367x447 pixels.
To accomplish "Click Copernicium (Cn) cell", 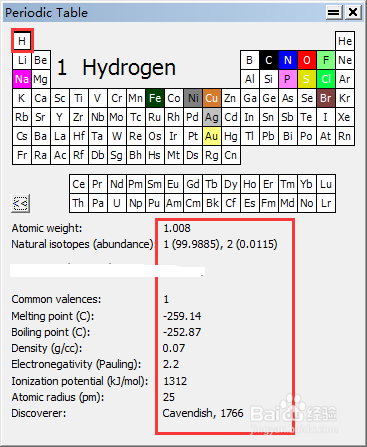I will click(231, 155).
